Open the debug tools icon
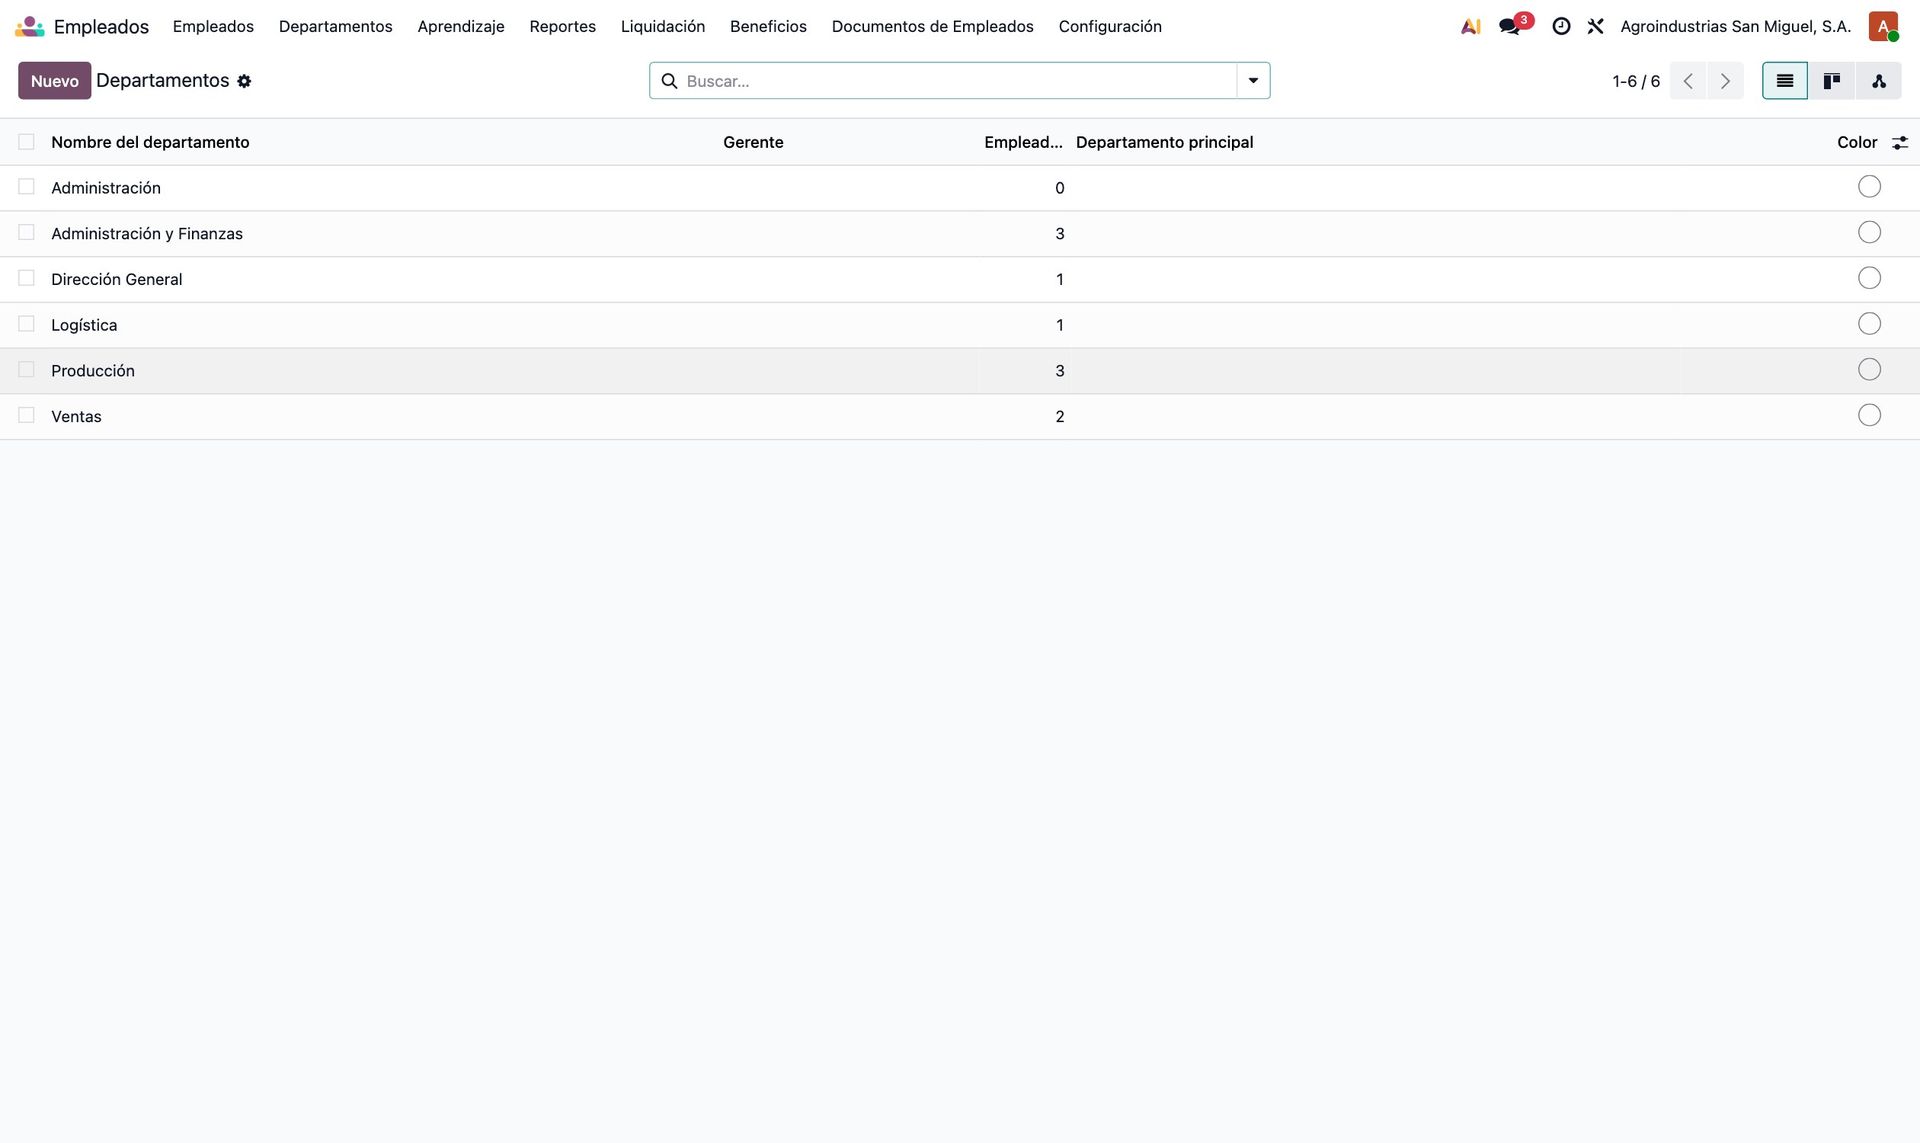Image resolution: width=1920 pixels, height=1143 pixels. [x=1595, y=26]
